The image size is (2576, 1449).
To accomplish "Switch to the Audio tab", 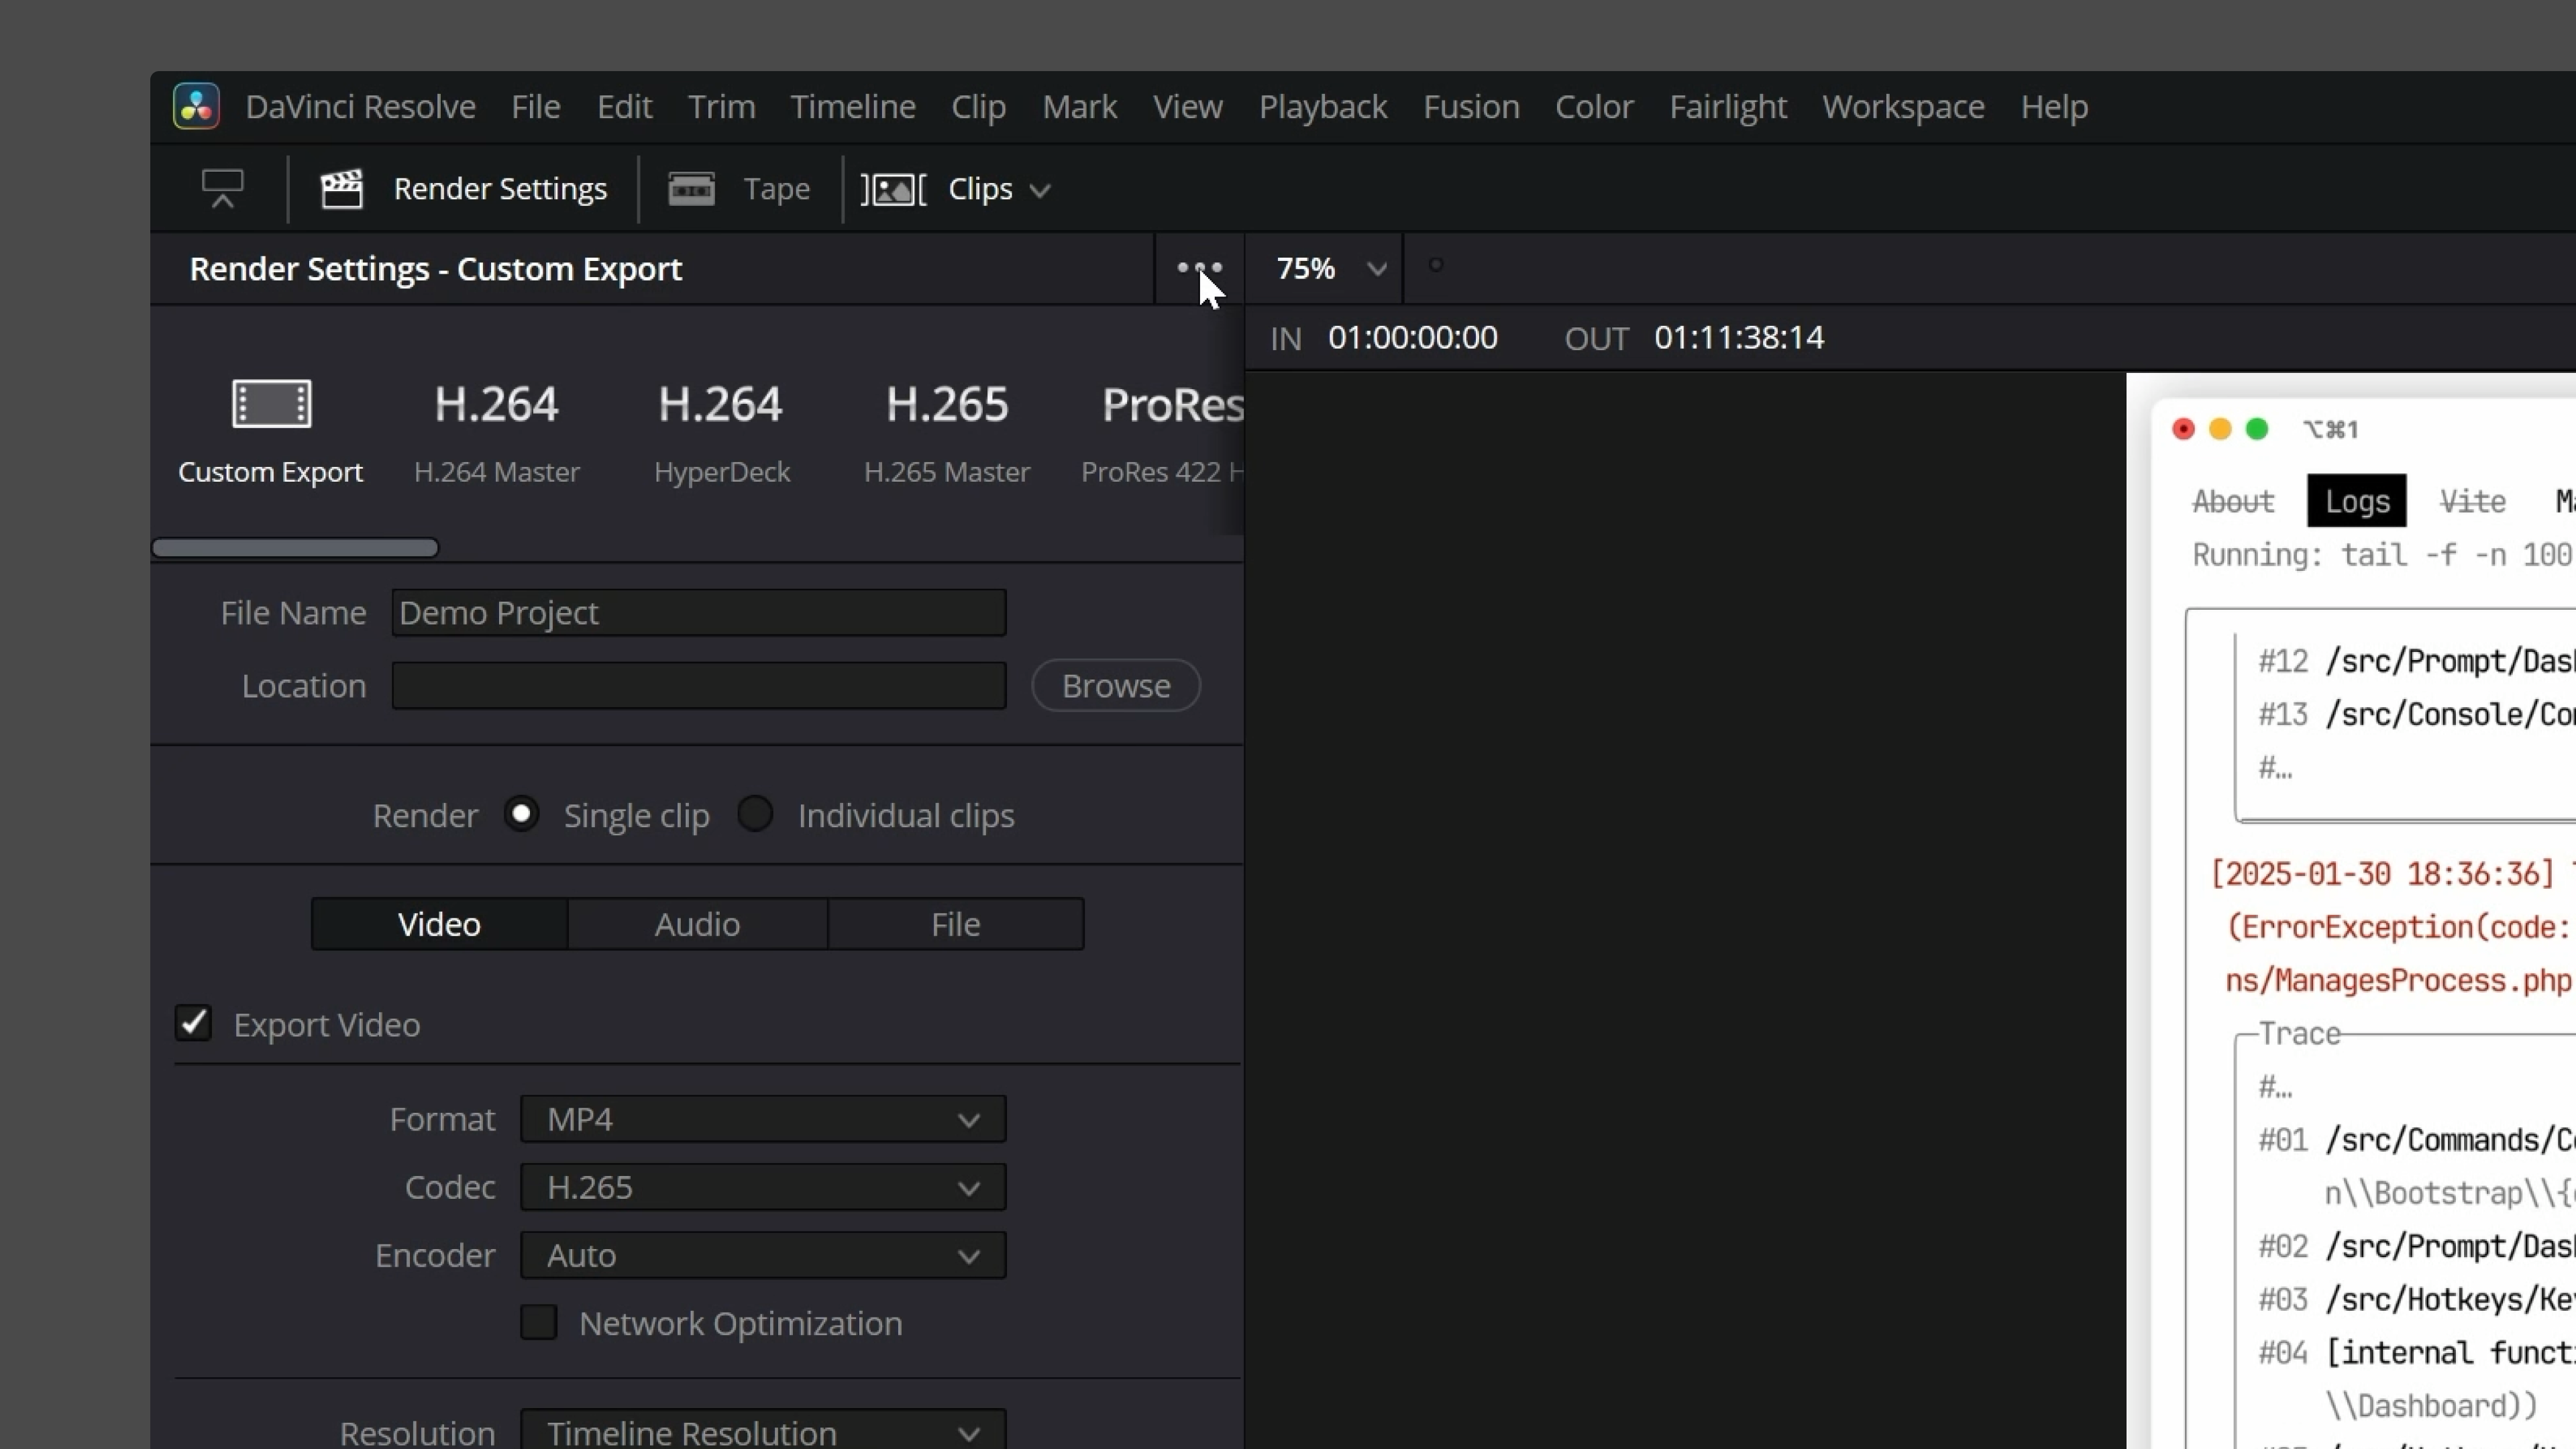I will 696,923.
